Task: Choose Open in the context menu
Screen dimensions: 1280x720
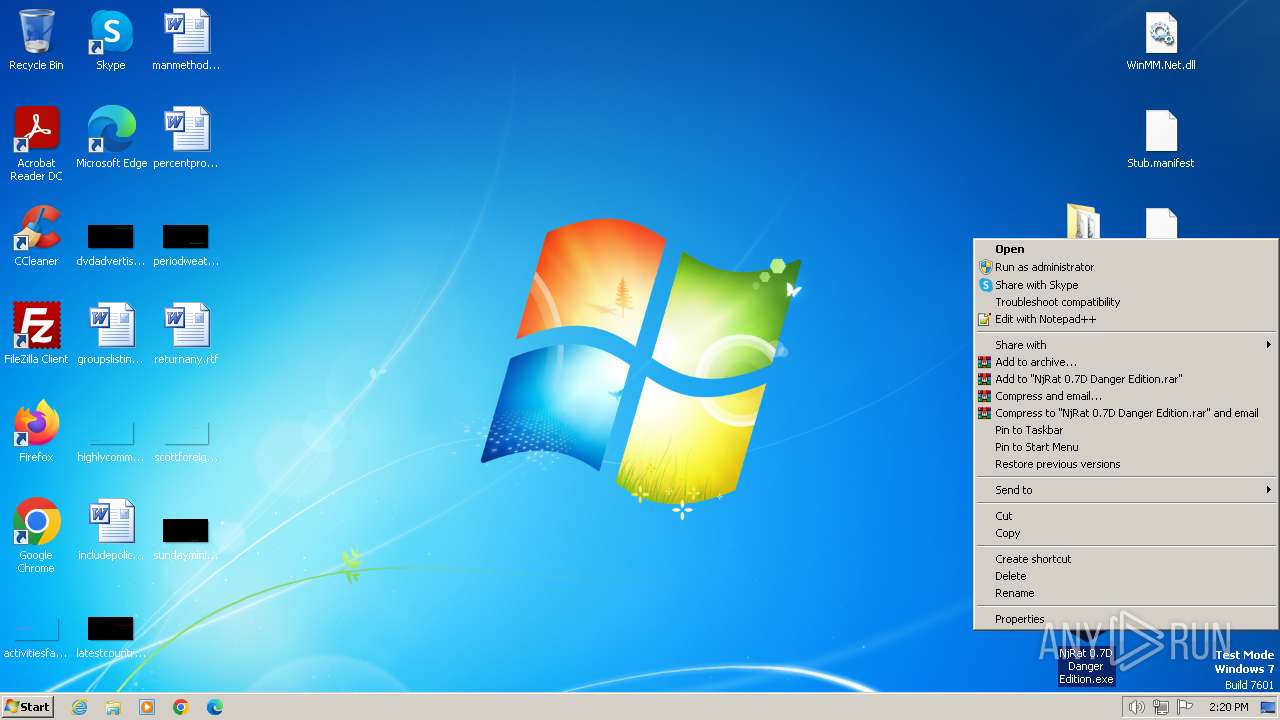Action: pyautogui.click(x=1125, y=249)
